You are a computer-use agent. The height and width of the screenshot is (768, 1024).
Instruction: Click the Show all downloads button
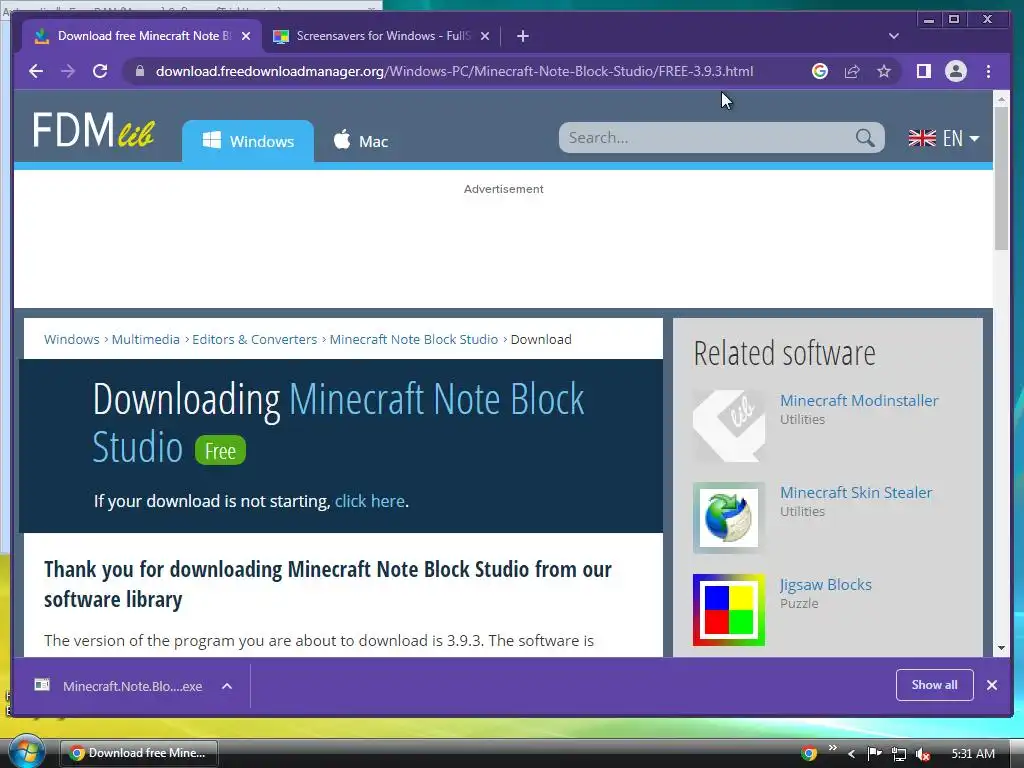point(934,684)
